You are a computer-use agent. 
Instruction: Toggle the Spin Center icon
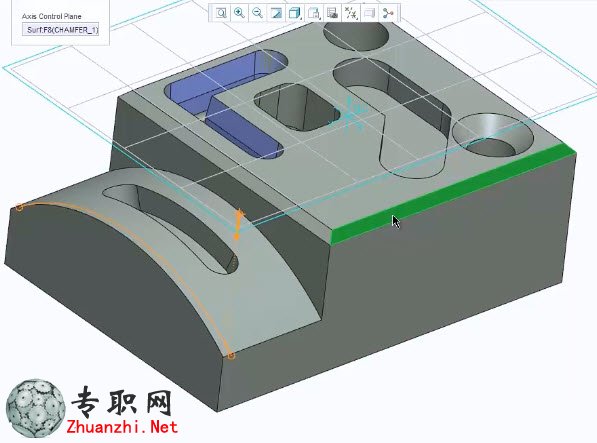388,13
